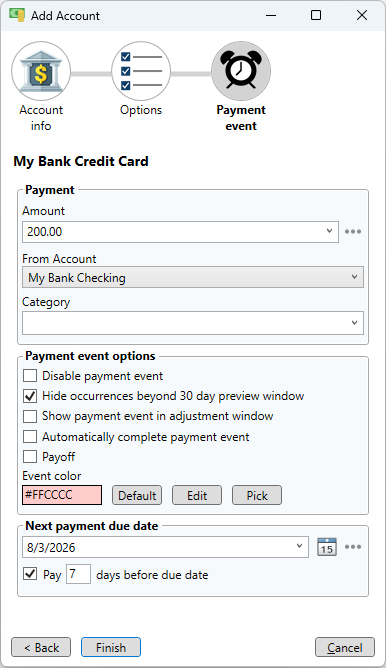Enable Disable payment event checkbox
This screenshot has height=668, width=386.
click(x=30, y=376)
